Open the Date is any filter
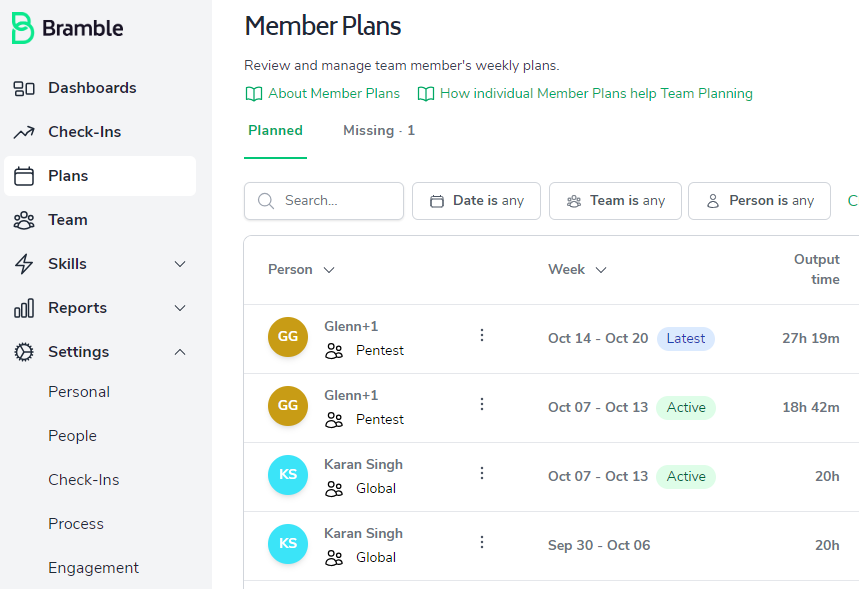The height and width of the screenshot is (589, 859). click(476, 201)
